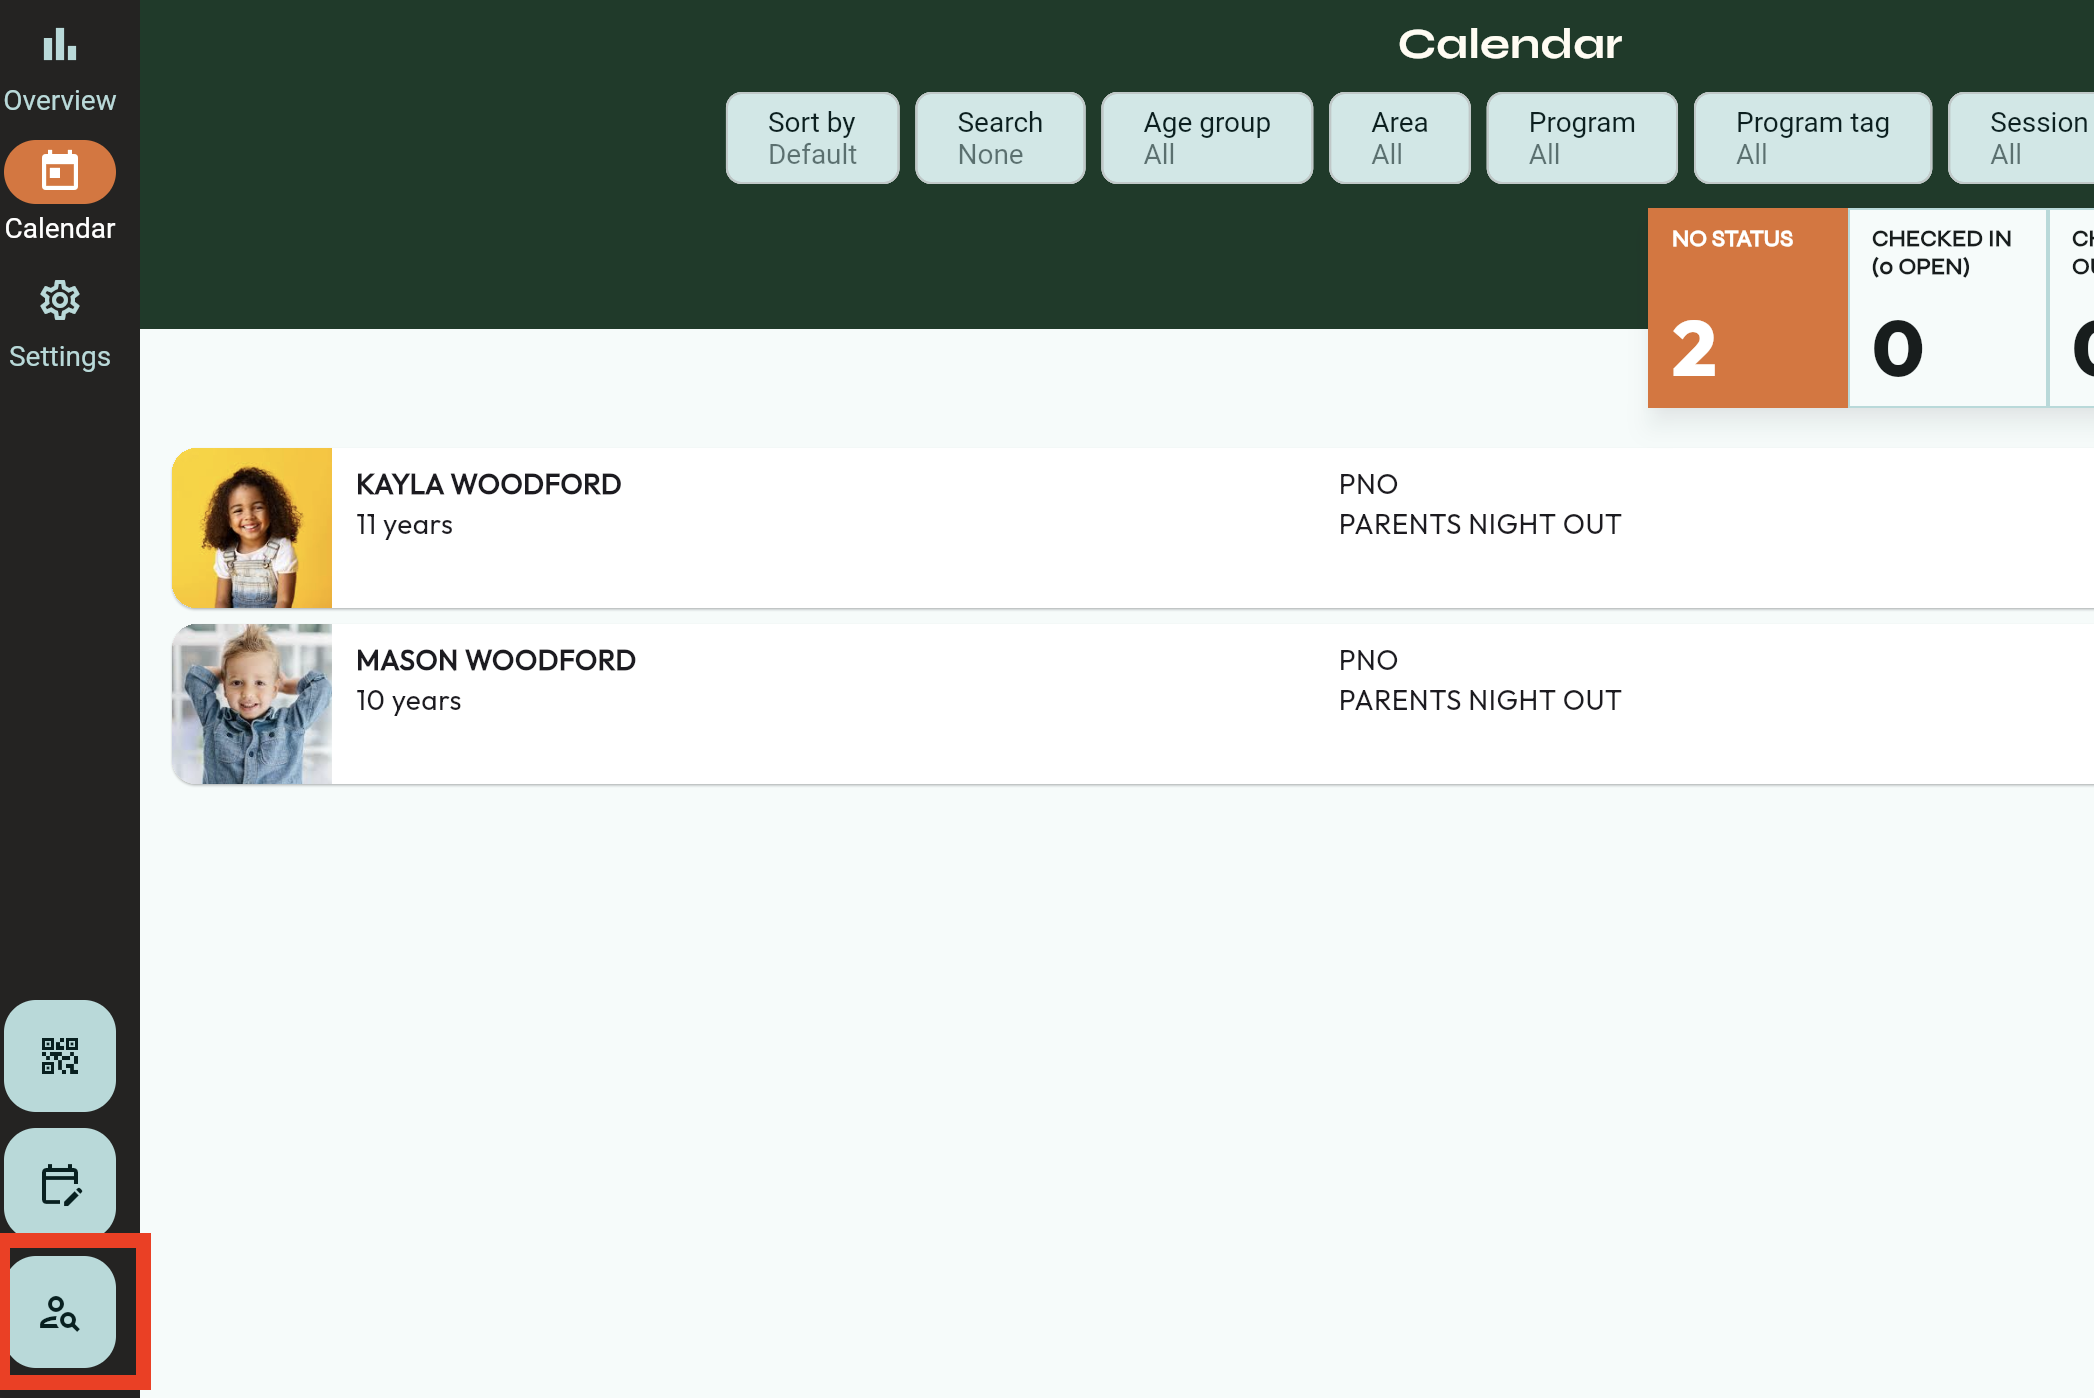Click the orange Calendar sidebar icon
The image size is (2094, 1398).
point(60,172)
